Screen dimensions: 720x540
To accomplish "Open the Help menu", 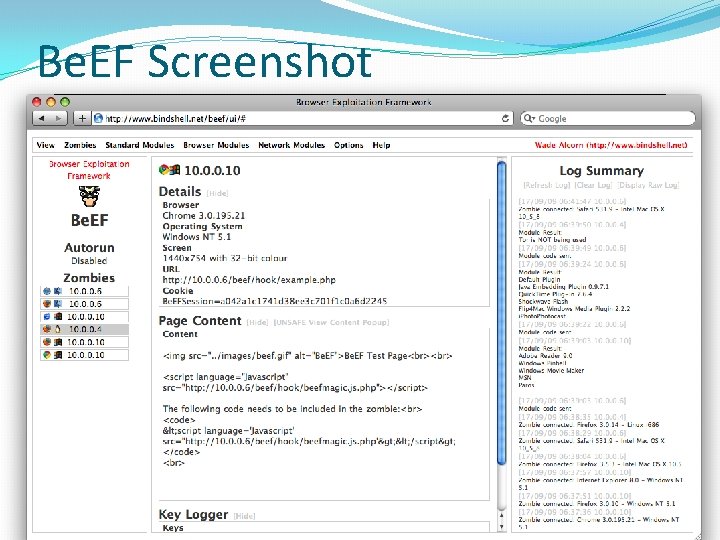I will (381, 145).
